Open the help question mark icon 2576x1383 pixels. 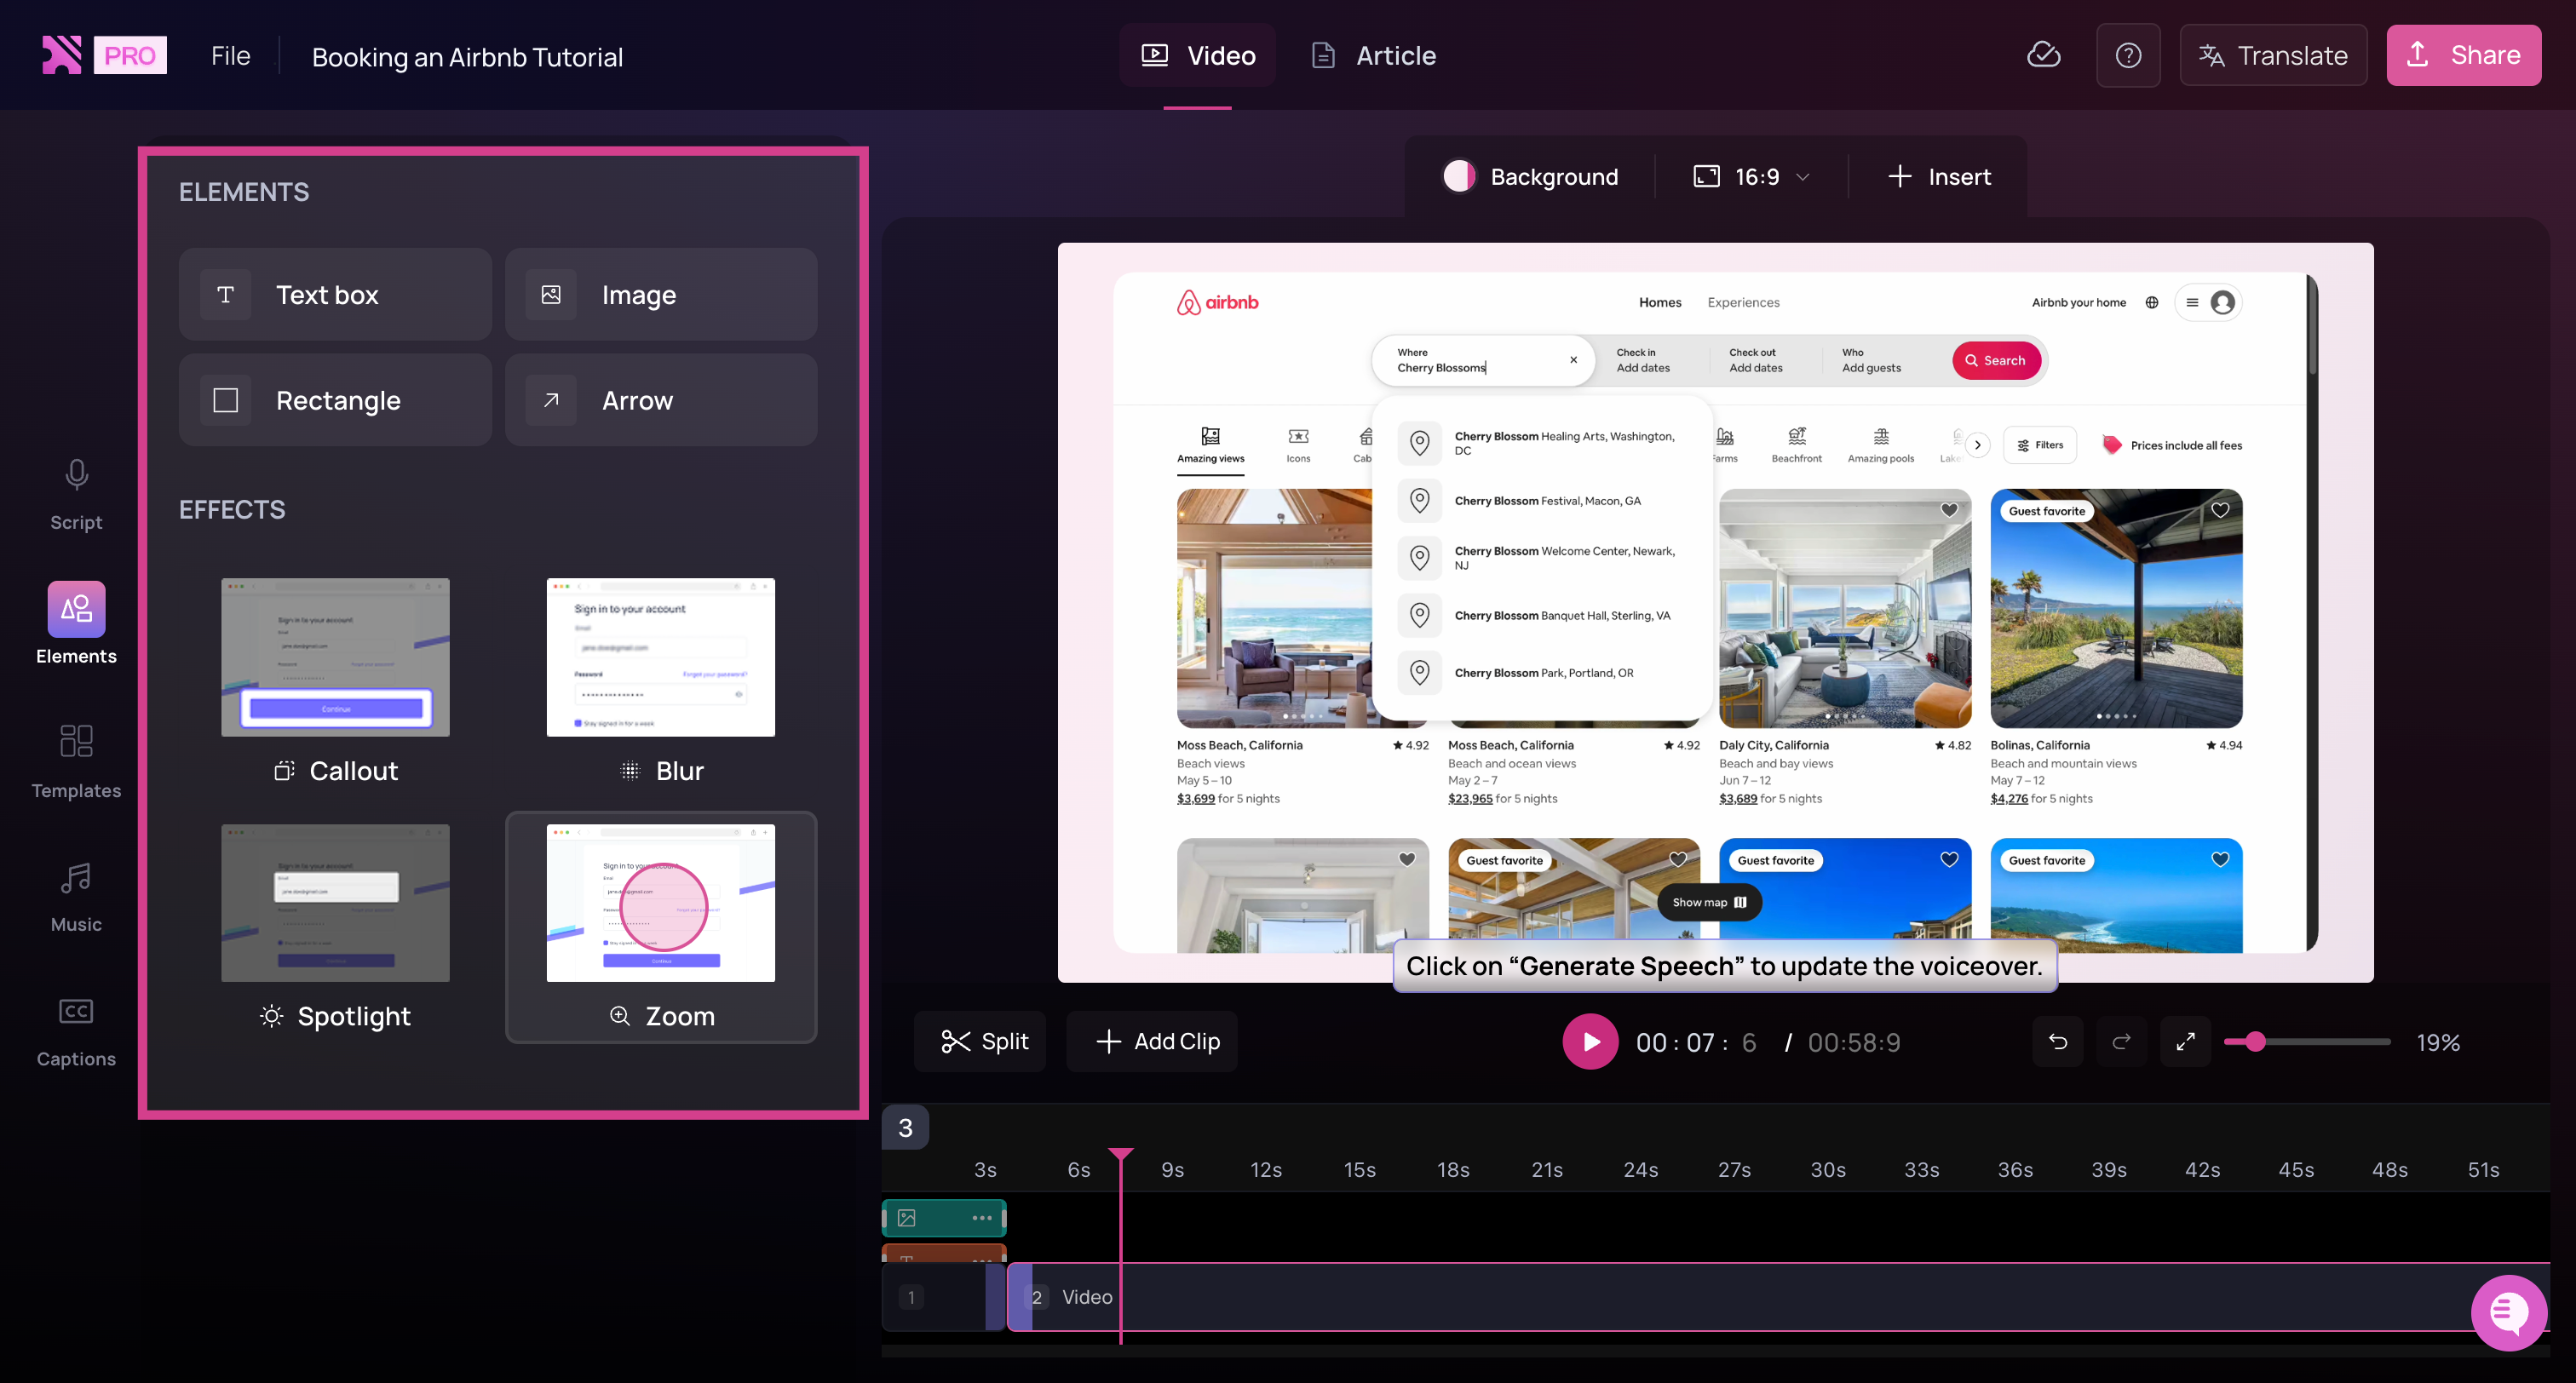click(x=2128, y=55)
